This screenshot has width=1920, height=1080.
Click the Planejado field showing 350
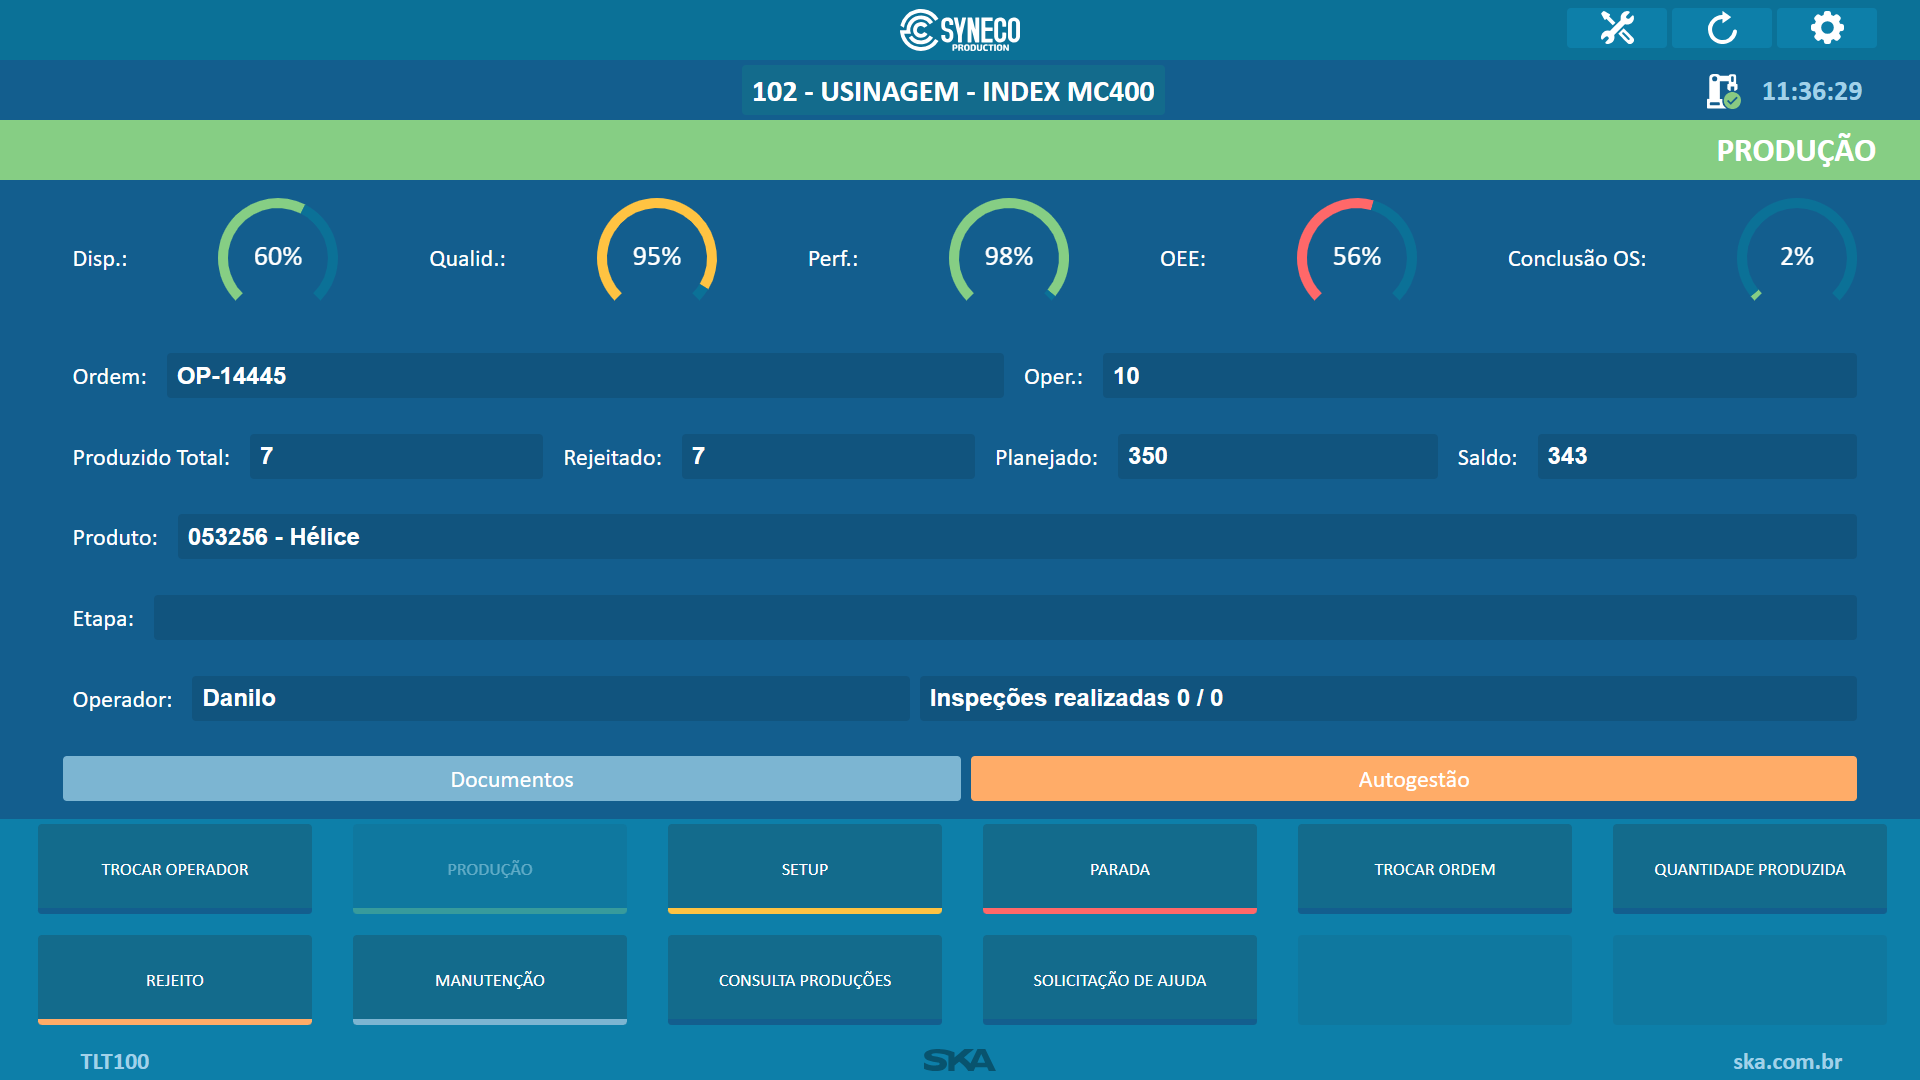[x=1277, y=456]
